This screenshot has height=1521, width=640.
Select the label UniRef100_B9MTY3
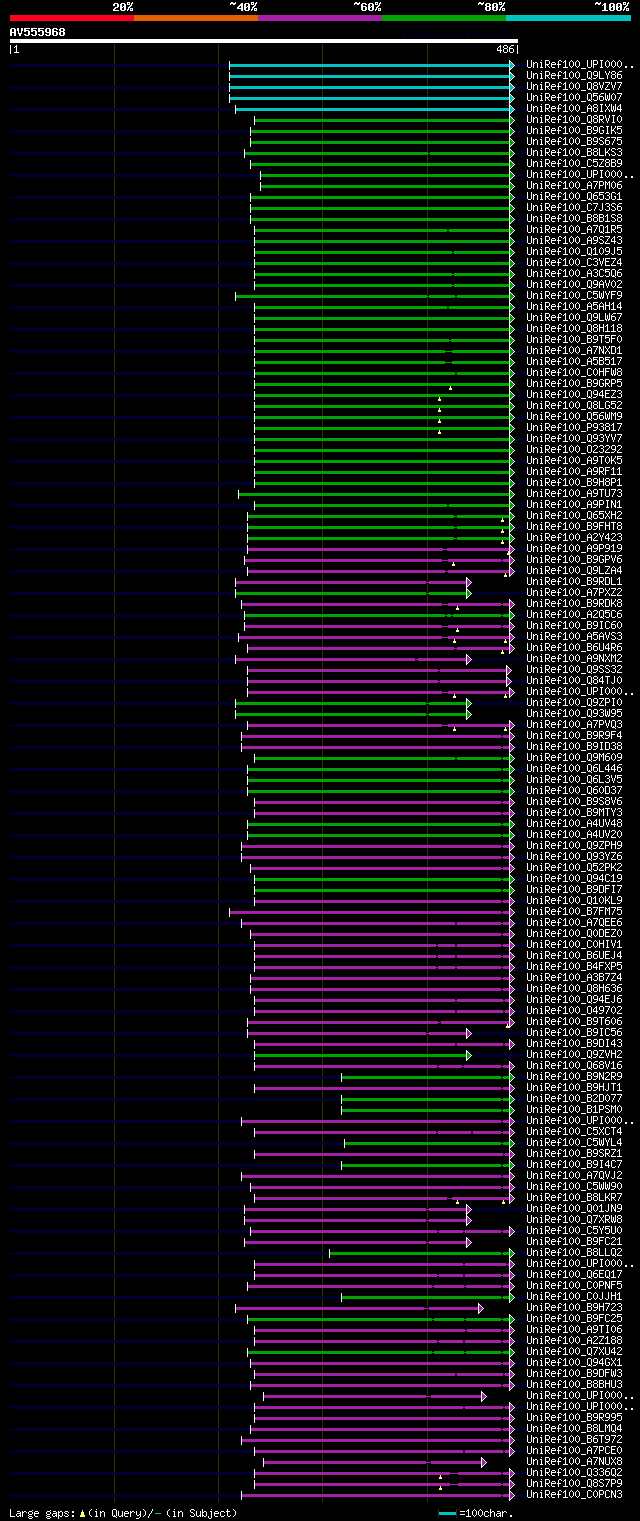[574, 812]
